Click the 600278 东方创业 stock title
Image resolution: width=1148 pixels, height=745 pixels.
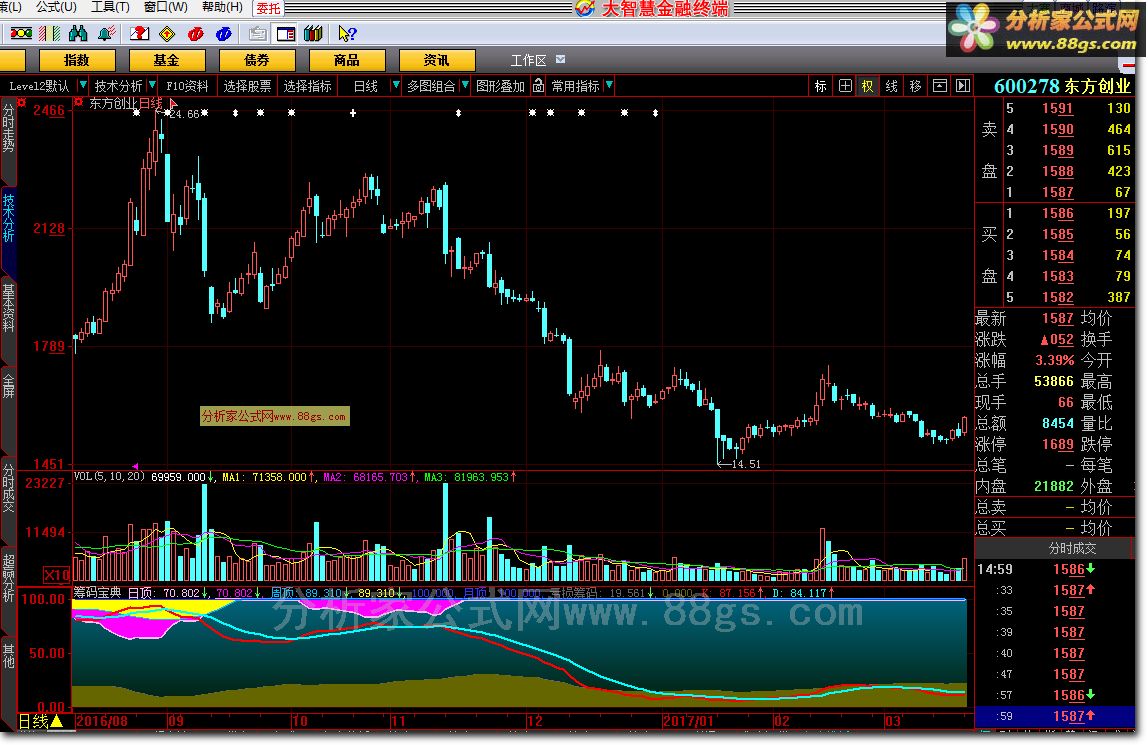tap(1062, 86)
